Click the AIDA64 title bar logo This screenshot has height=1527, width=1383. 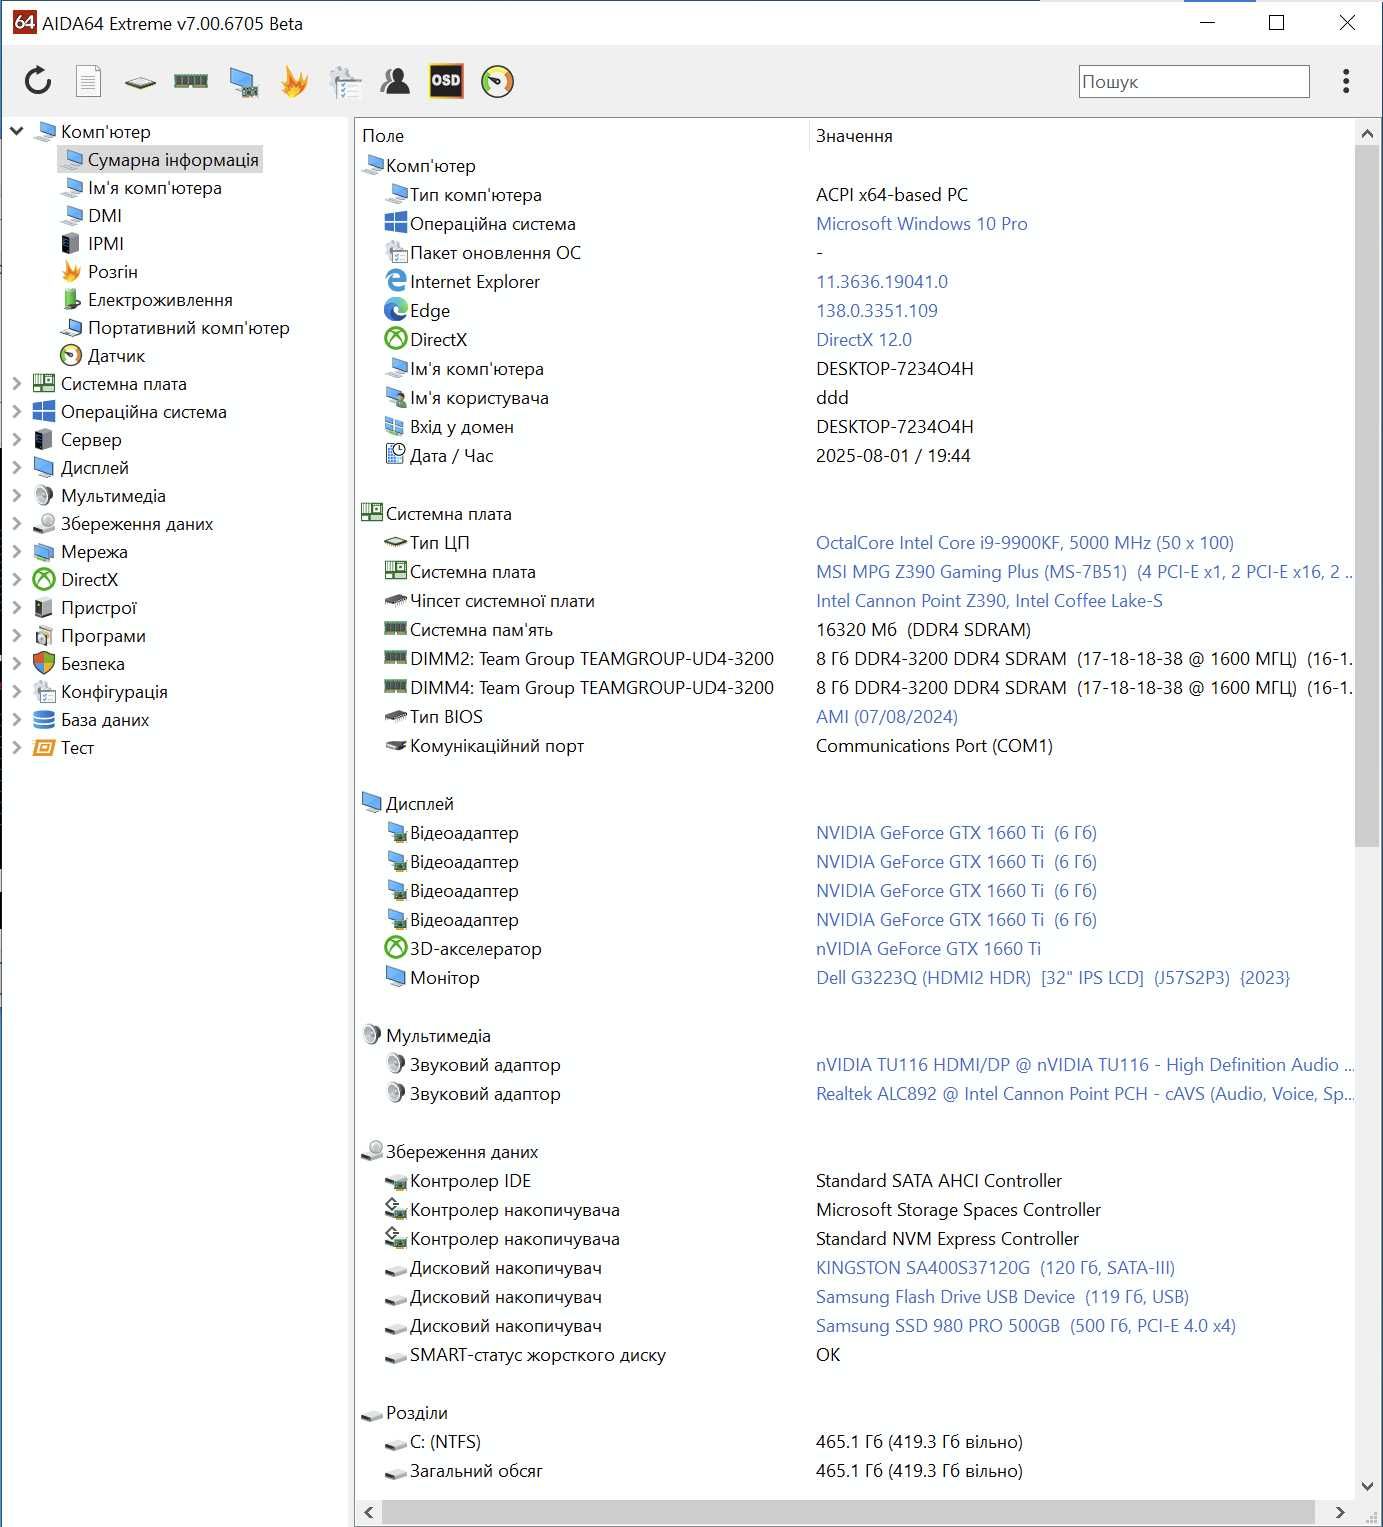[x=24, y=22]
